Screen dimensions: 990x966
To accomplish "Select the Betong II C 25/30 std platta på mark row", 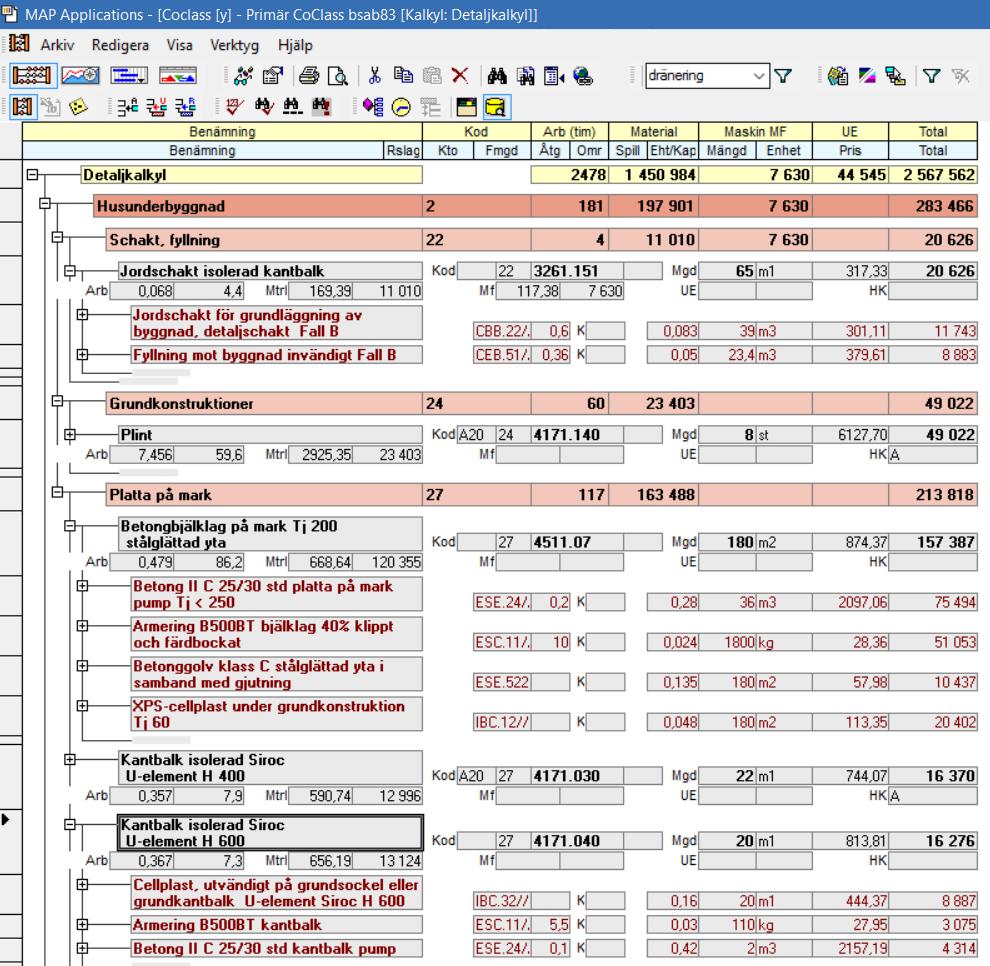I will coord(277,594).
